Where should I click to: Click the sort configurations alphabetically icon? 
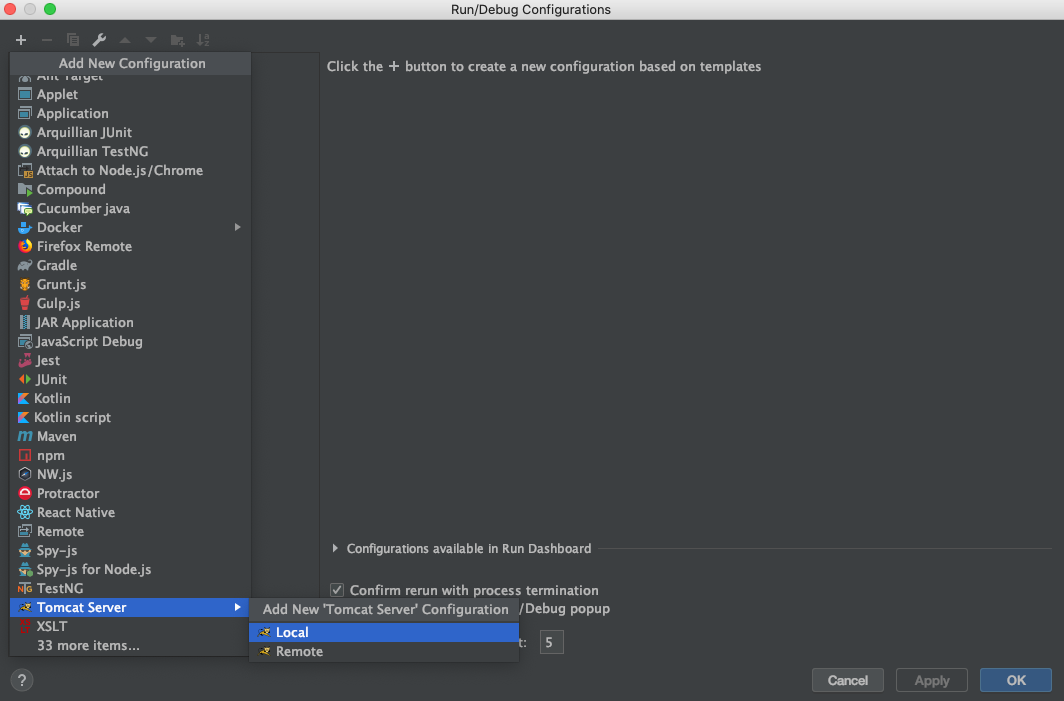(203, 40)
